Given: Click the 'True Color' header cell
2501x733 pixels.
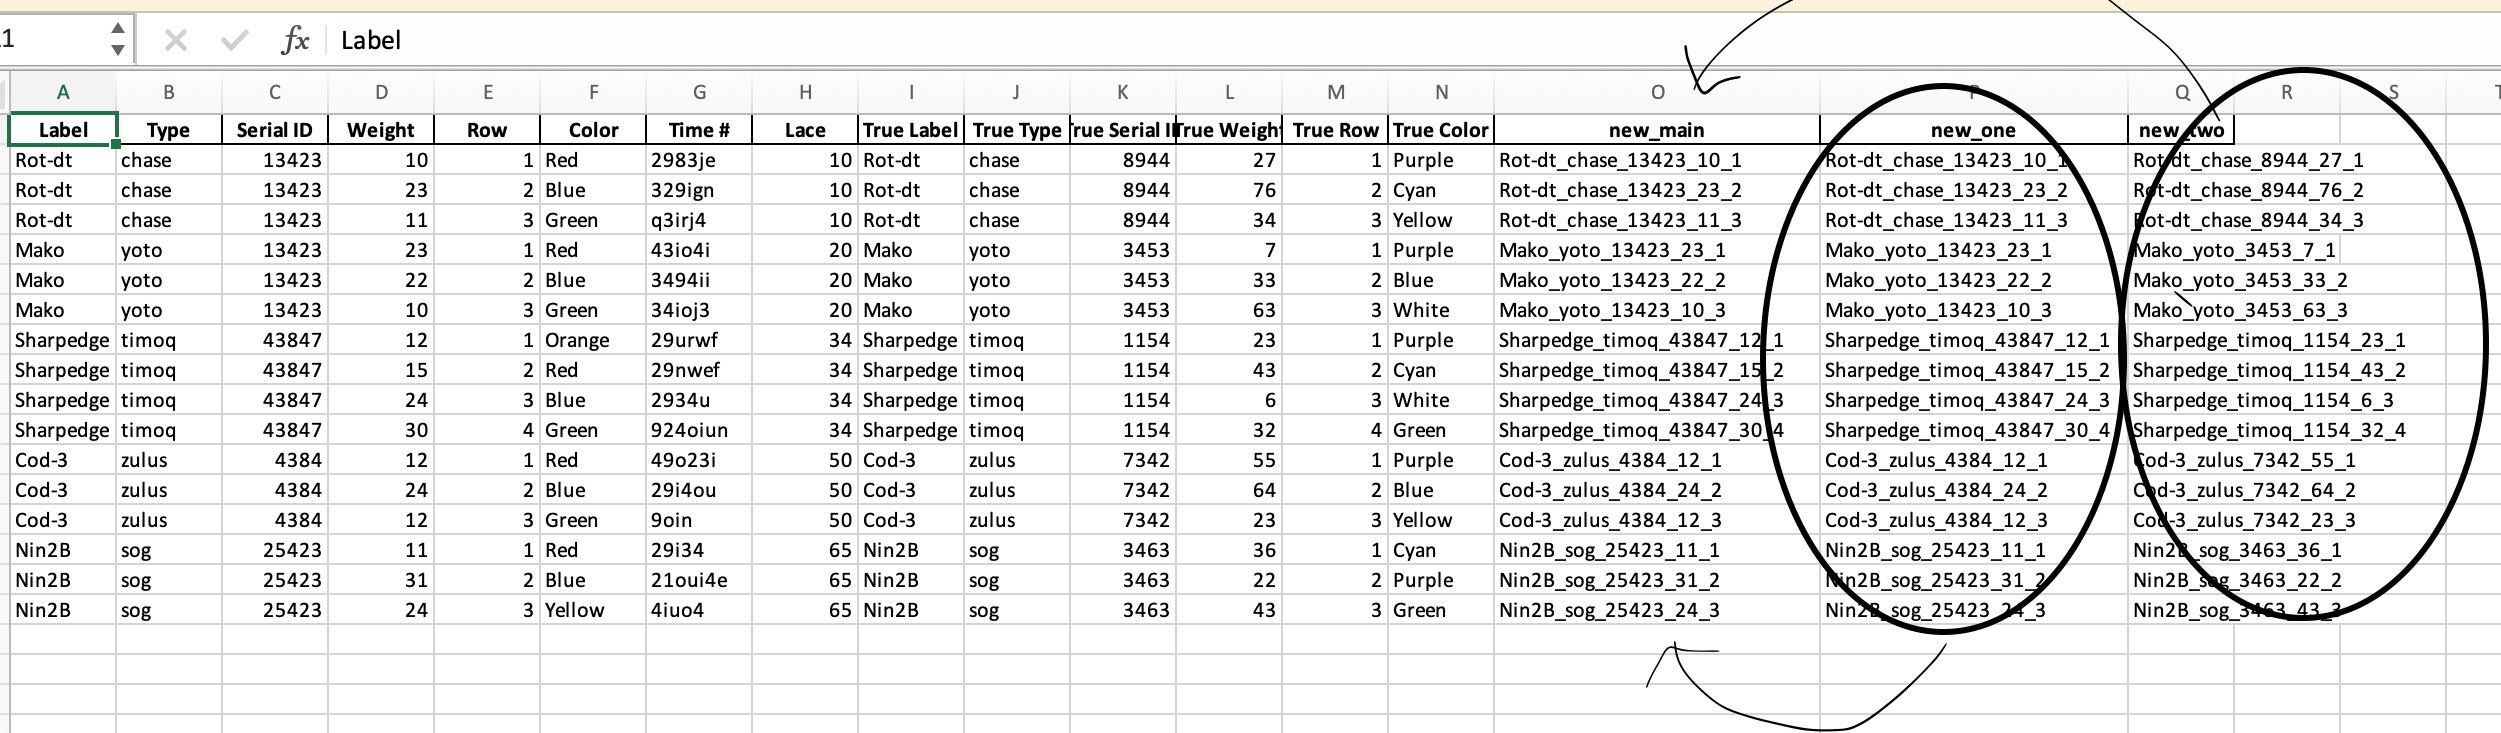Looking at the screenshot, I should 1441,130.
